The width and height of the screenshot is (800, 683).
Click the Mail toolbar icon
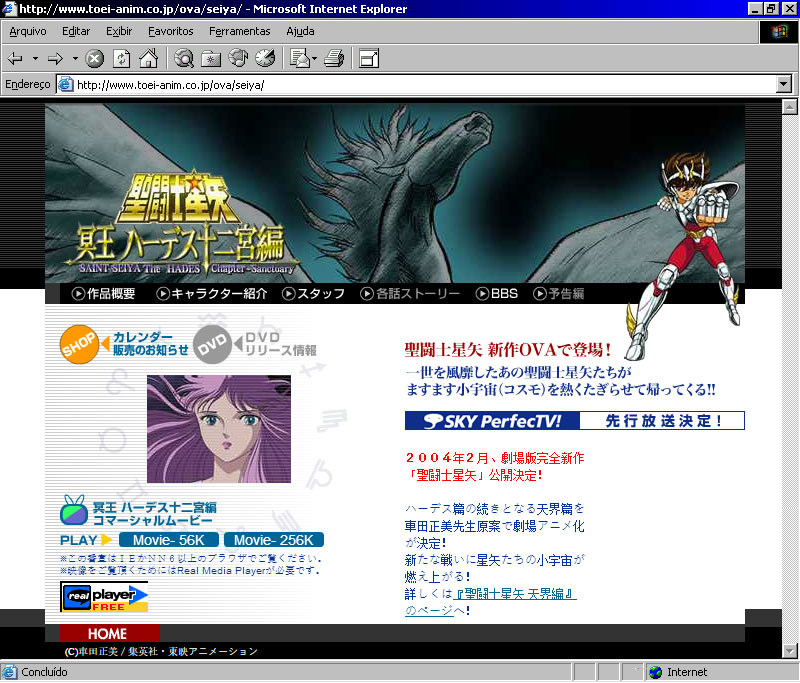pyautogui.click(x=300, y=59)
